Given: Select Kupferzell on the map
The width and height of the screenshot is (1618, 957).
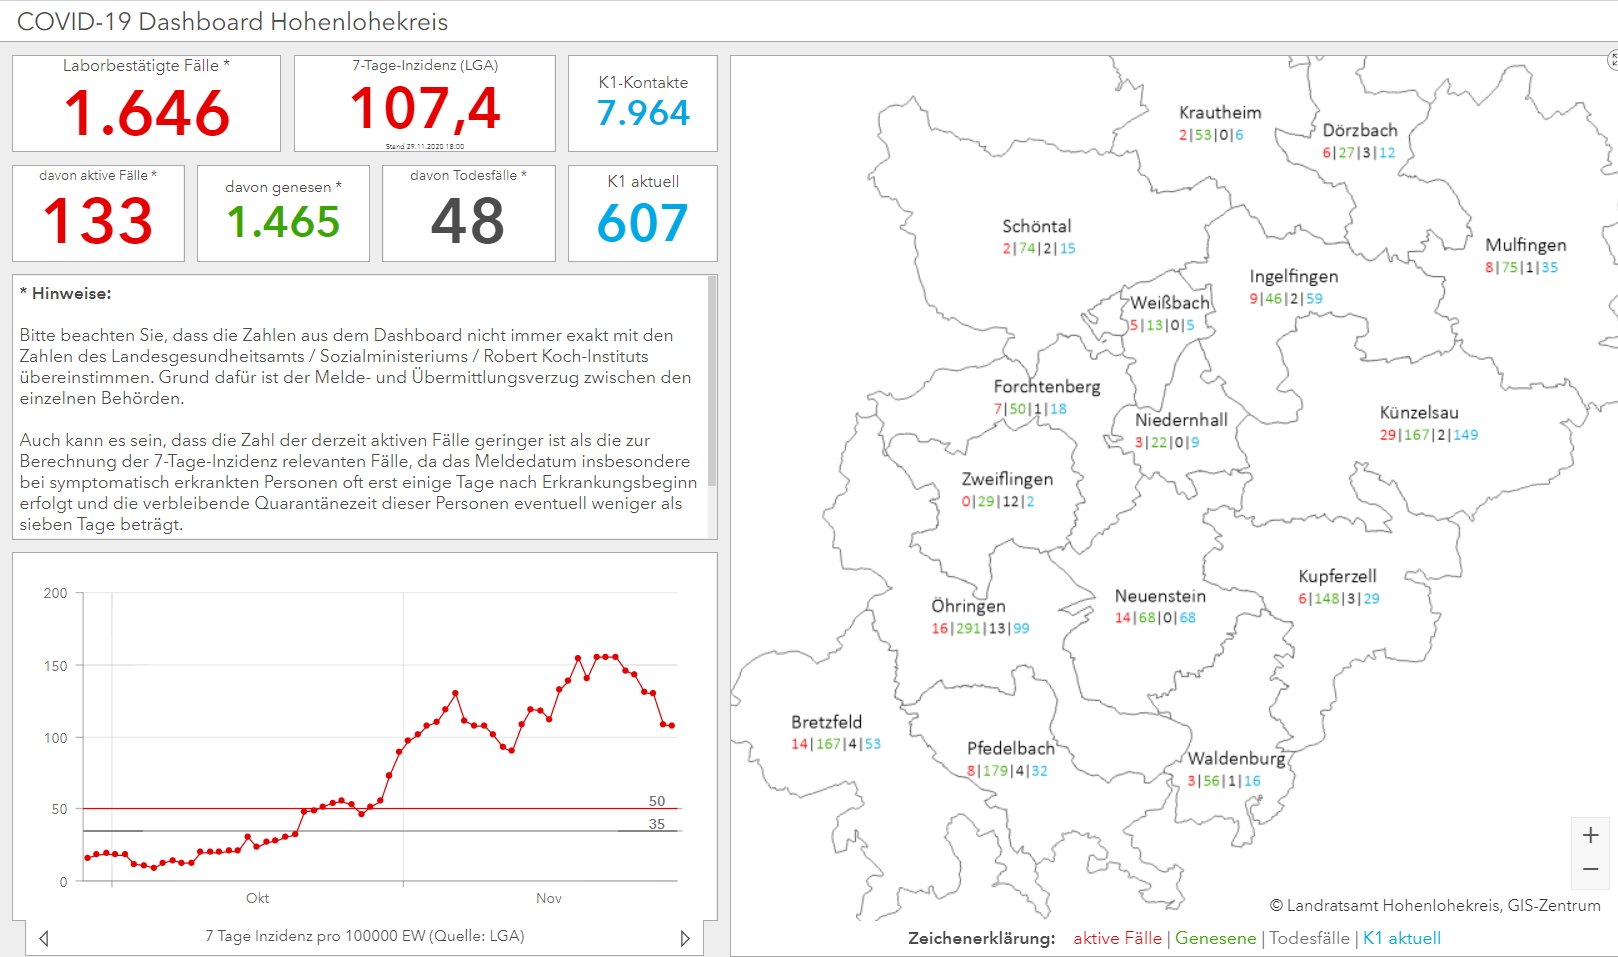Looking at the screenshot, I should [x=1337, y=576].
